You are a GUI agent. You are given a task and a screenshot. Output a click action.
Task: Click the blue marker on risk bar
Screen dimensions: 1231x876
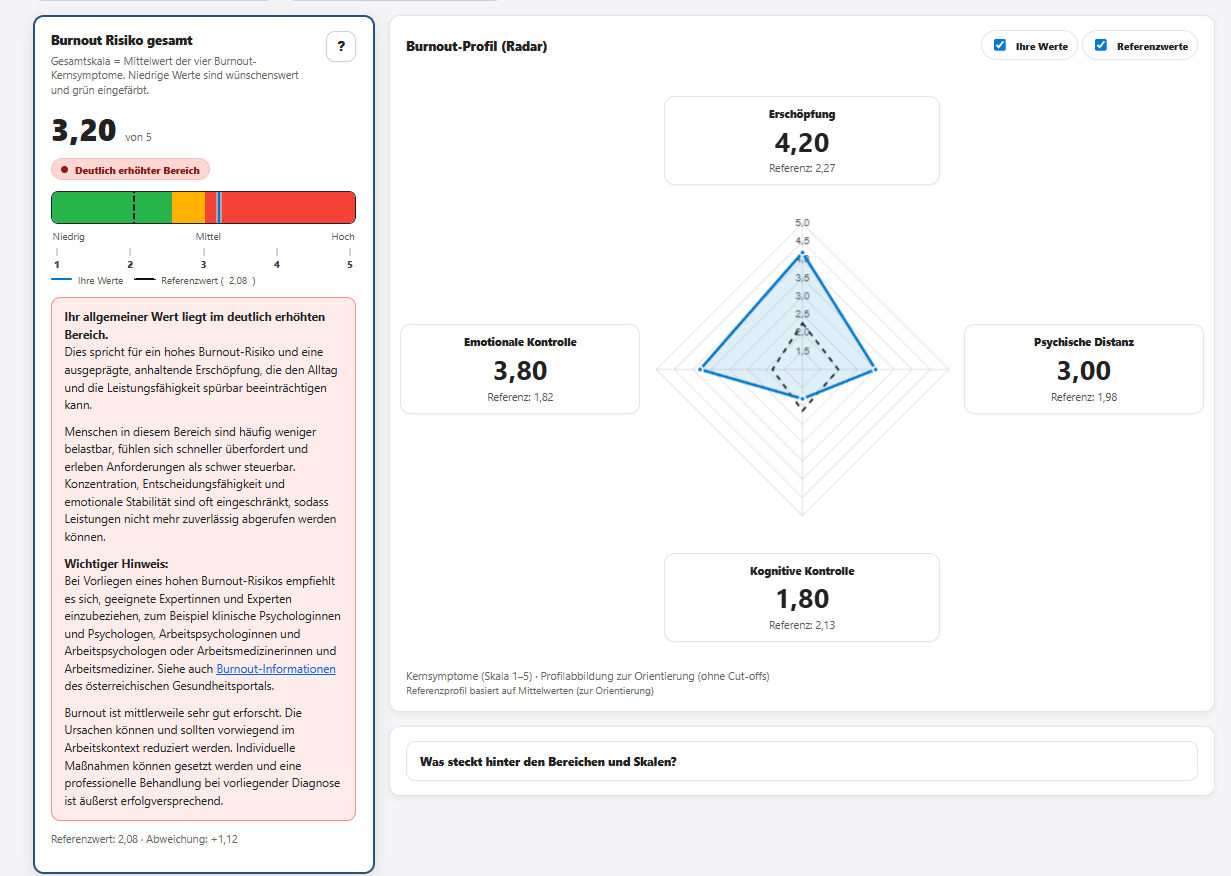point(219,207)
